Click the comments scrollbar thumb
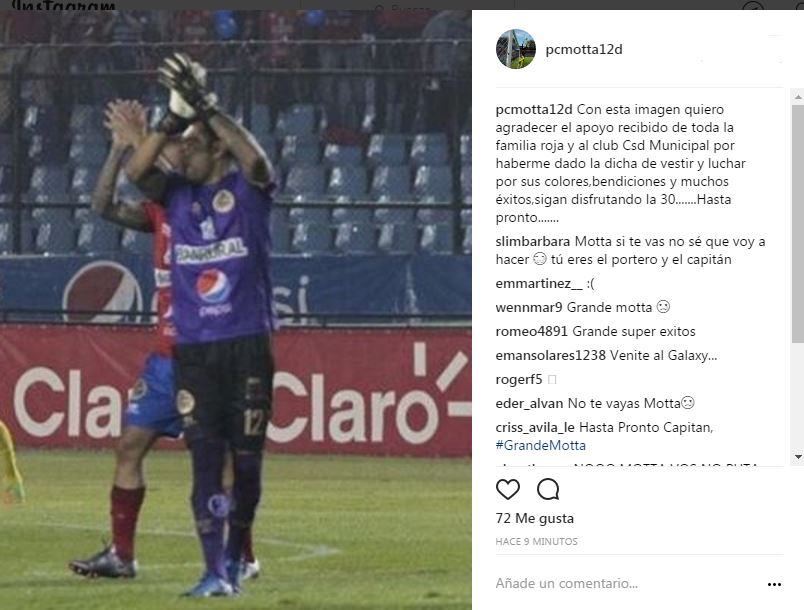The image size is (804, 610). (797, 224)
